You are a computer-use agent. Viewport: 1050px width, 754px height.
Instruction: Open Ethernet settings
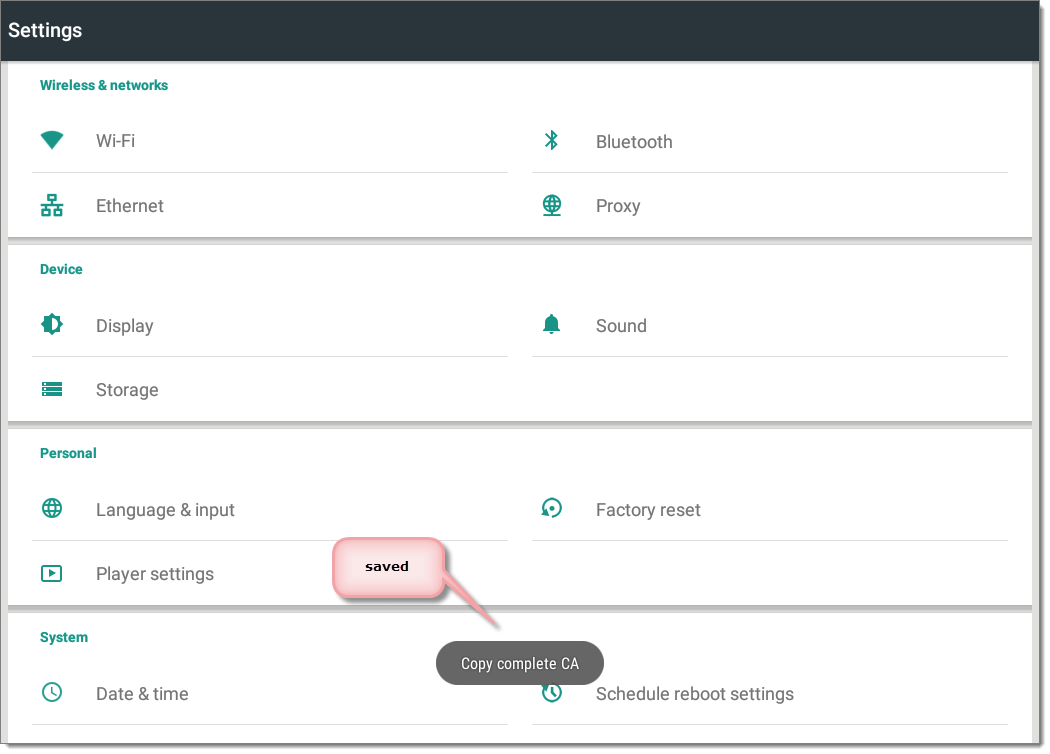click(270, 205)
